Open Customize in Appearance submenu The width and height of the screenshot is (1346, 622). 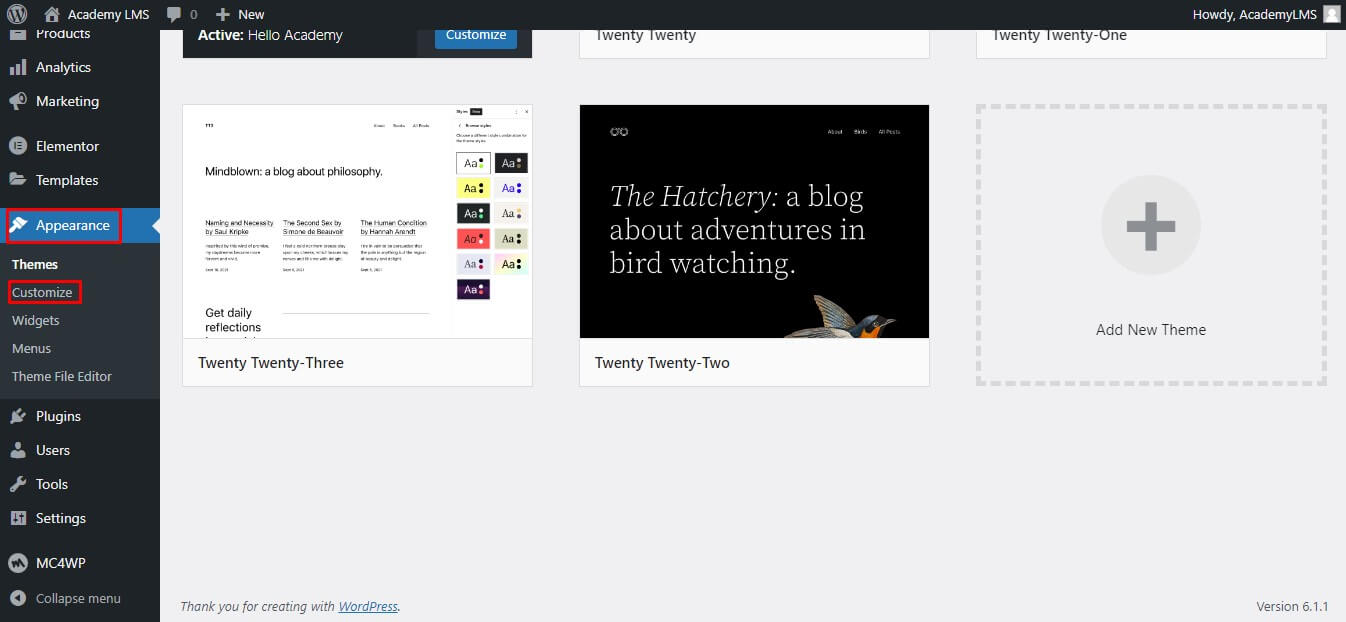pyautogui.click(x=42, y=292)
